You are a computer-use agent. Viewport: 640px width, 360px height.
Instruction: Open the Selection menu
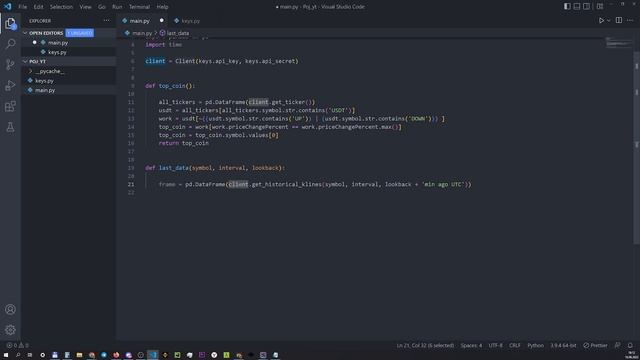(x=61, y=7)
